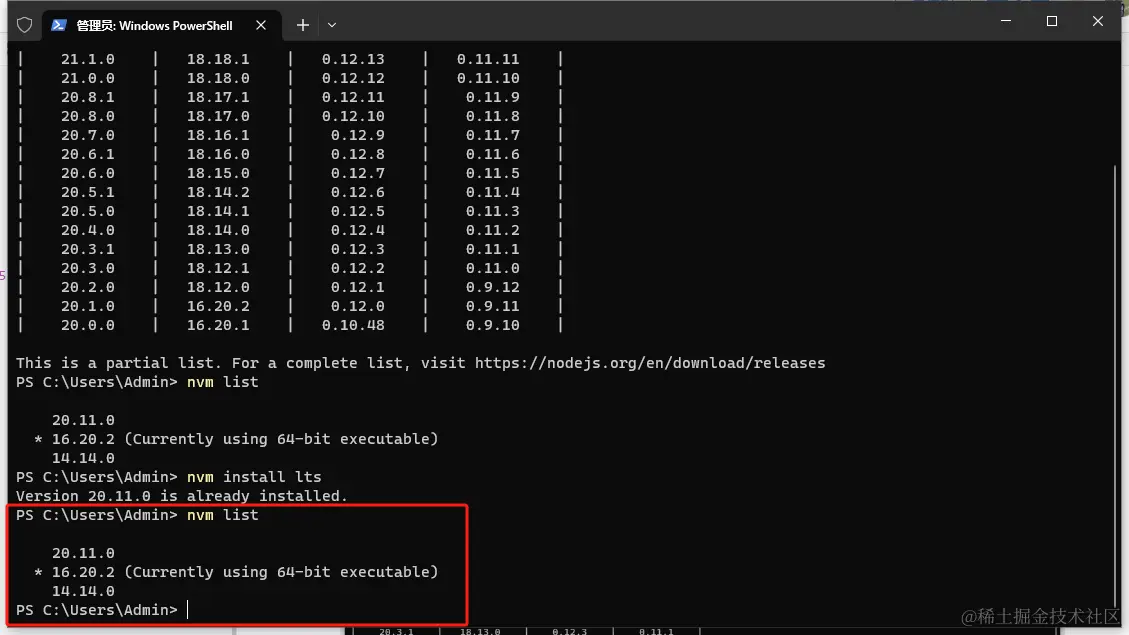Click version 0.9.12 in the table
The width and height of the screenshot is (1129, 635).
point(492,287)
